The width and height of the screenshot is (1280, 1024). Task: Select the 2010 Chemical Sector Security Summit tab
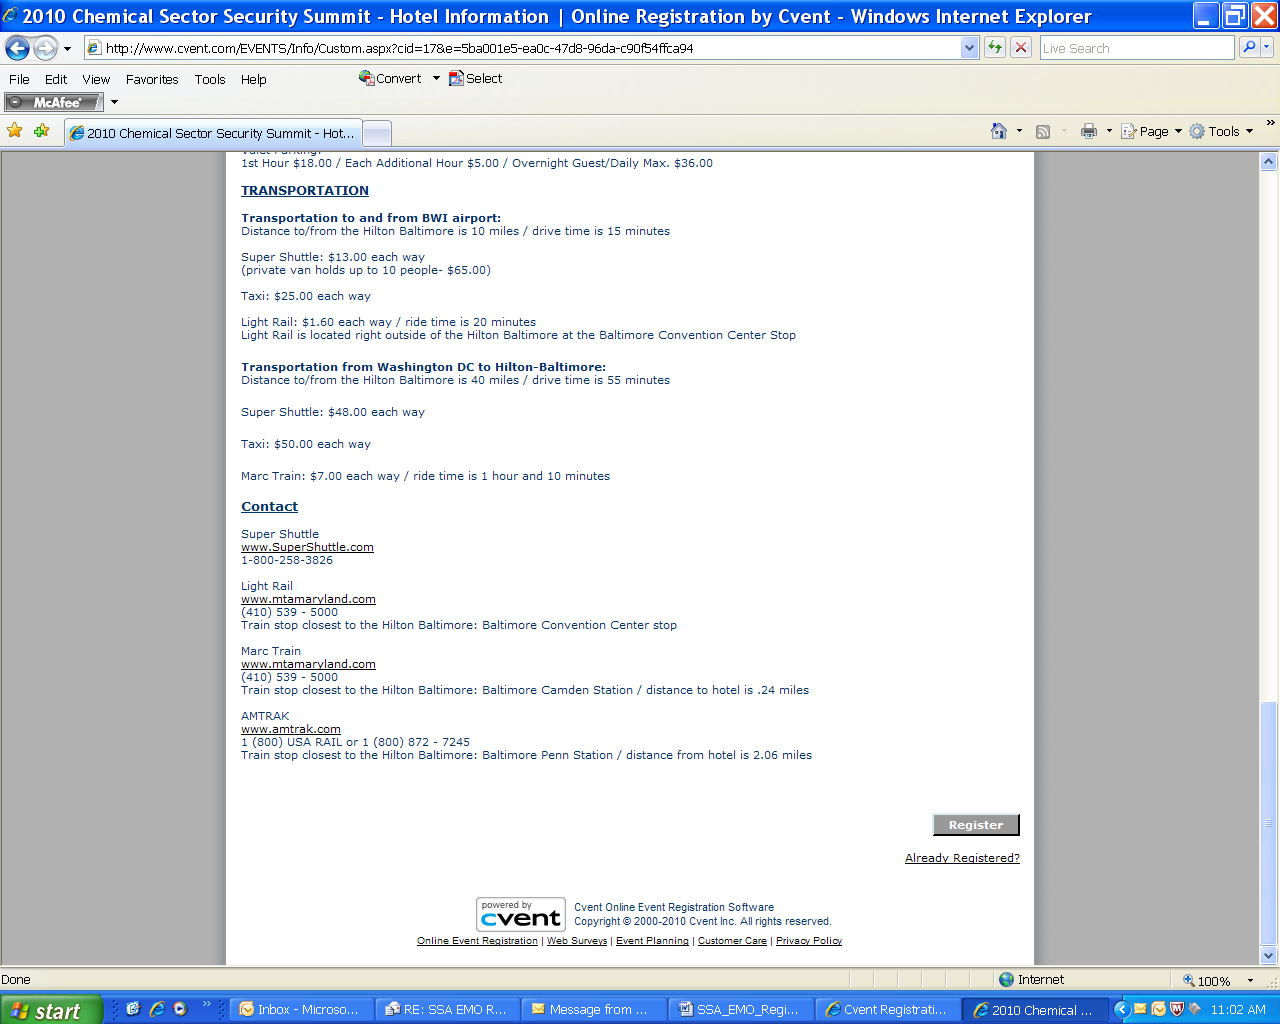[213, 133]
